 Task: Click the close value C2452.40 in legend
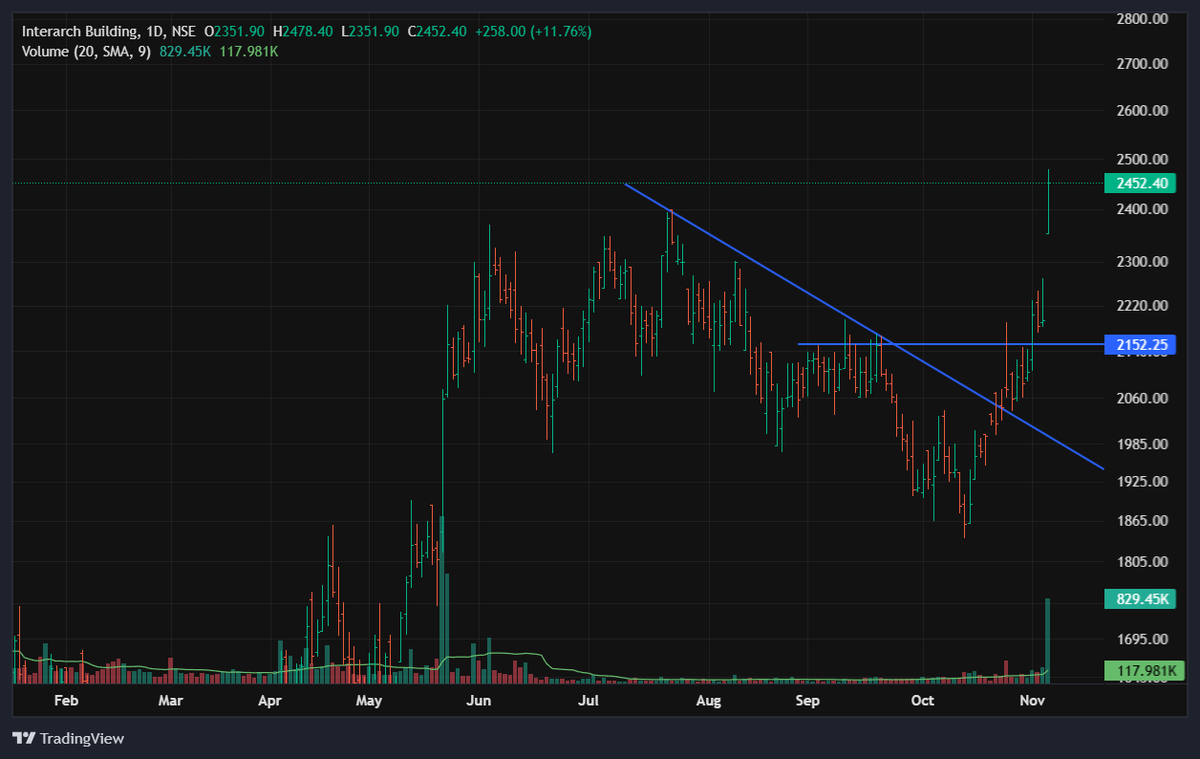point(437,32)
